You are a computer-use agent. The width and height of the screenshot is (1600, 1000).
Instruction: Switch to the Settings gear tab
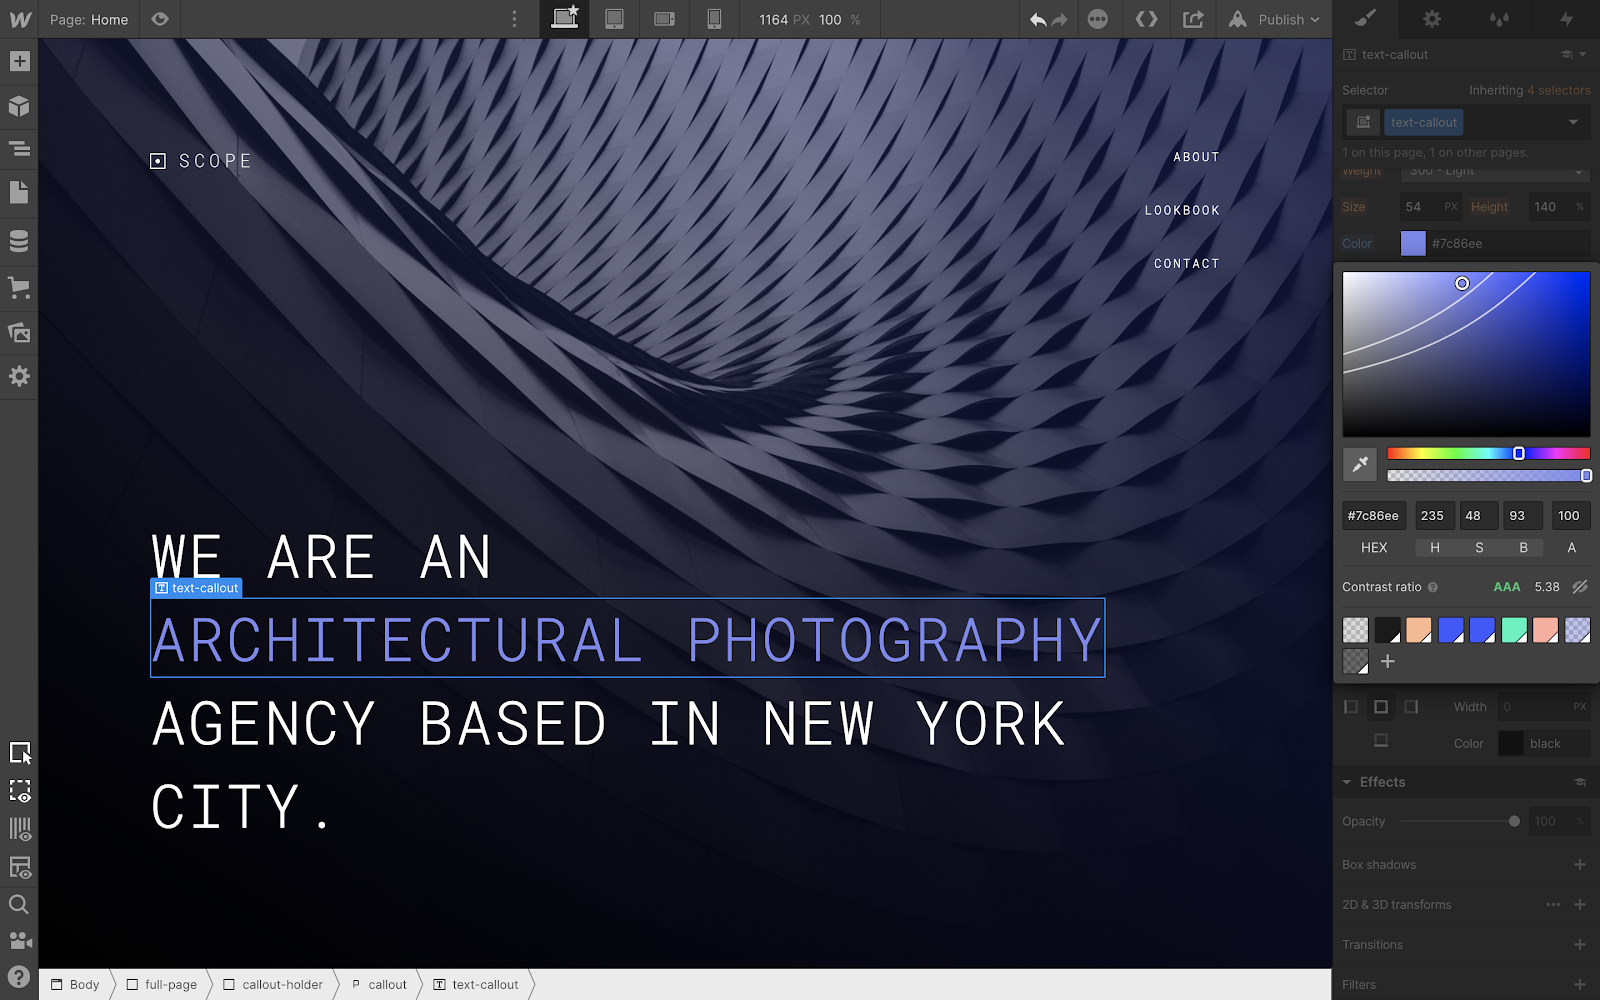(1432, 19)
